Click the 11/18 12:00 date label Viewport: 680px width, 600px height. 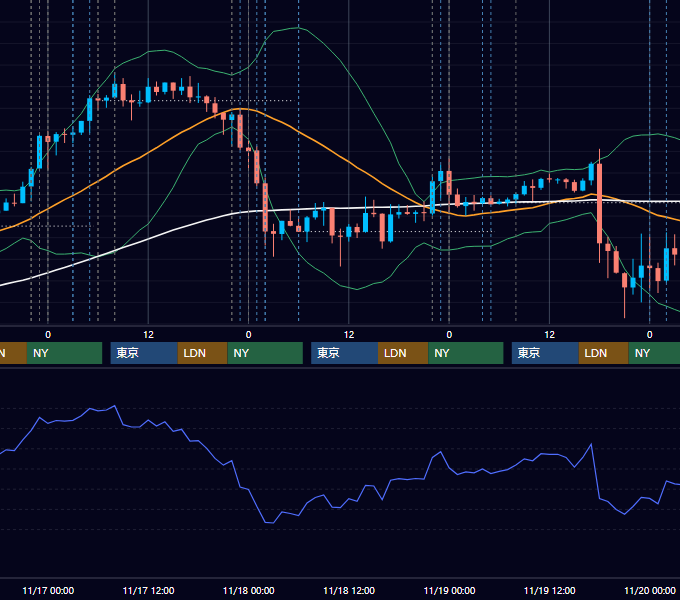pyautogui.click(x=349, y=590)
